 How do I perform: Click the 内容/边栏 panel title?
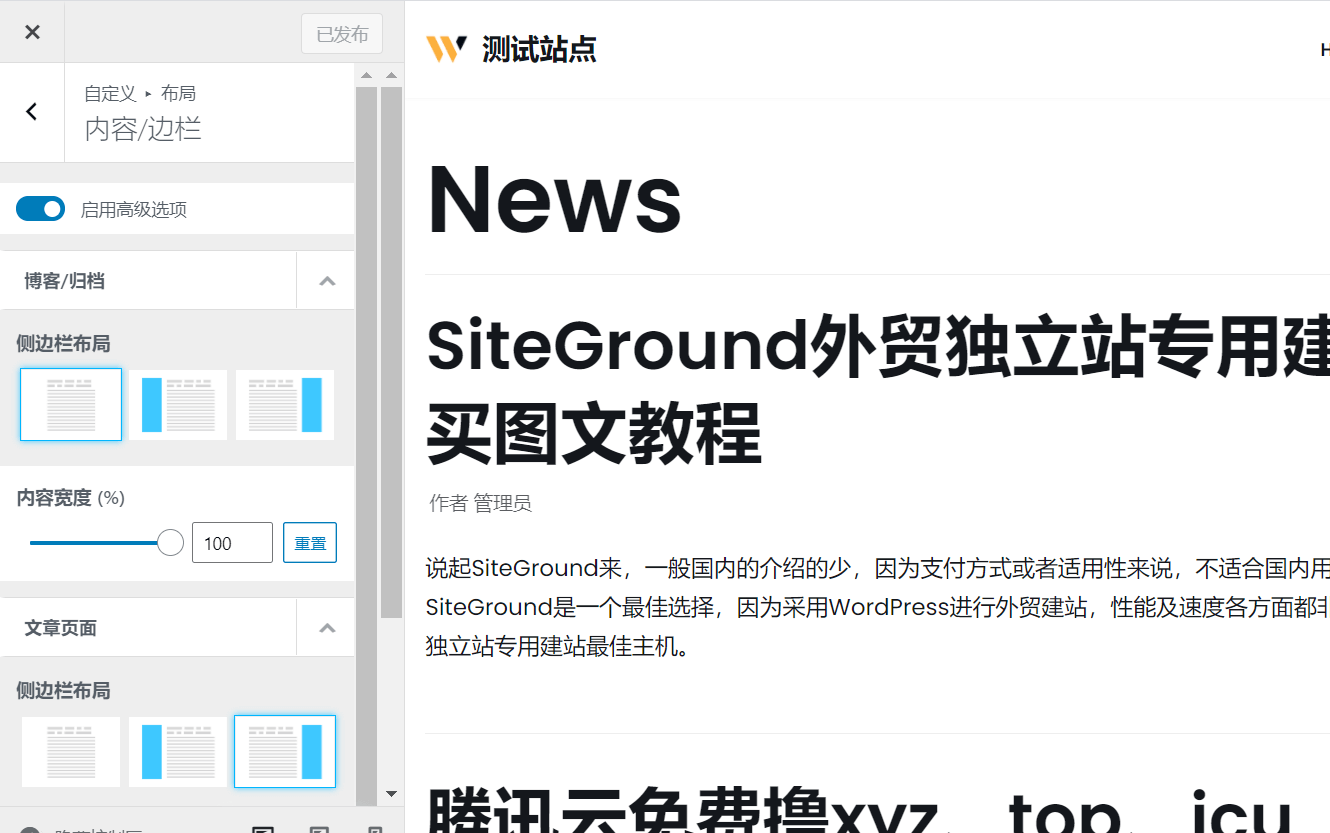[143, 129]
